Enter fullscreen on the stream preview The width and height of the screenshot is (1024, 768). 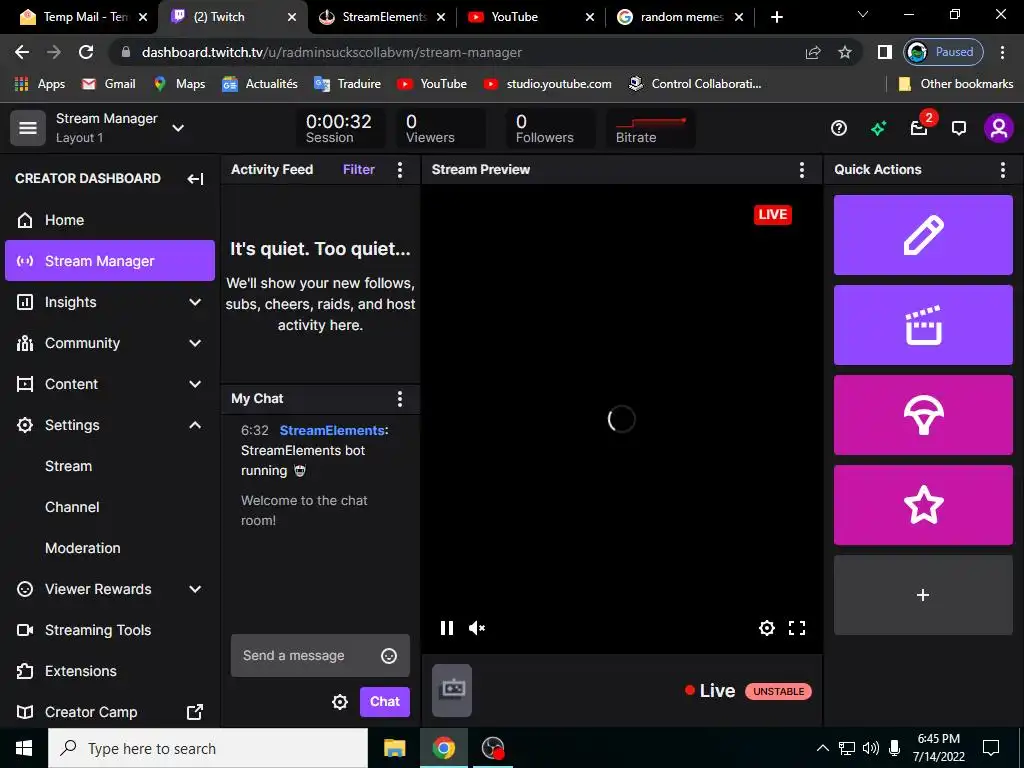point(797,628)
